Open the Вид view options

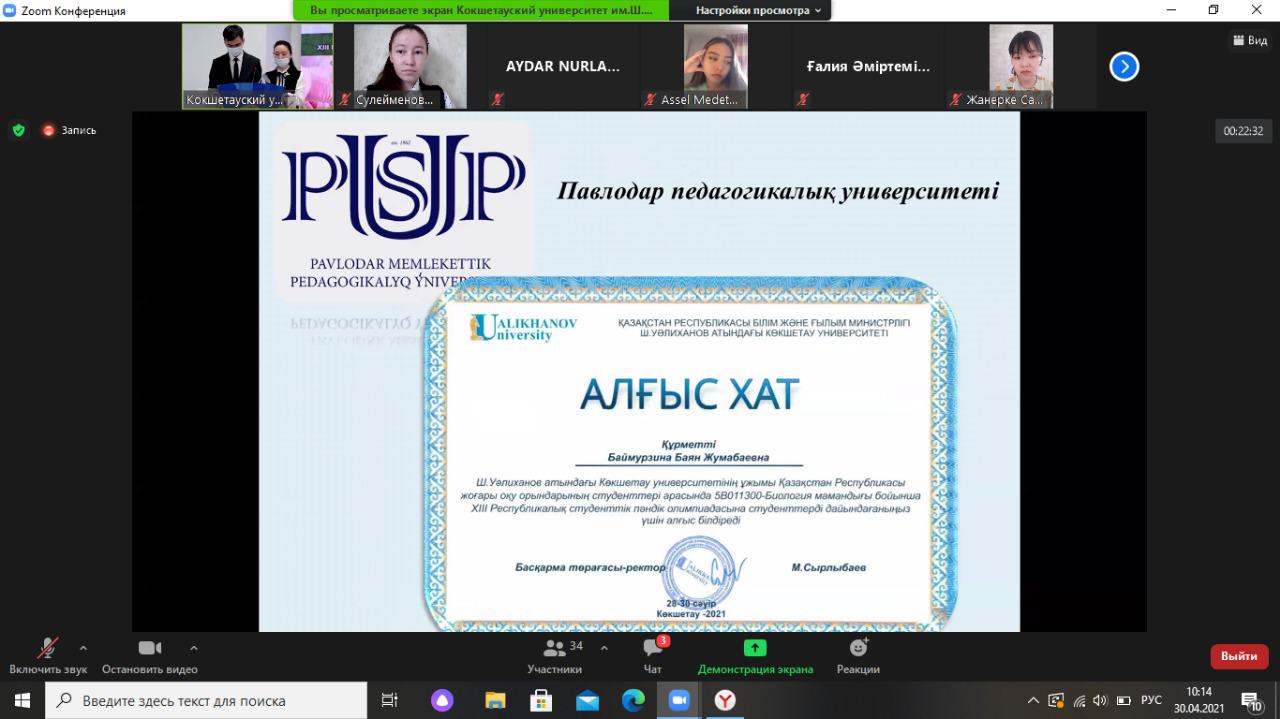[x=1248, y=40]
